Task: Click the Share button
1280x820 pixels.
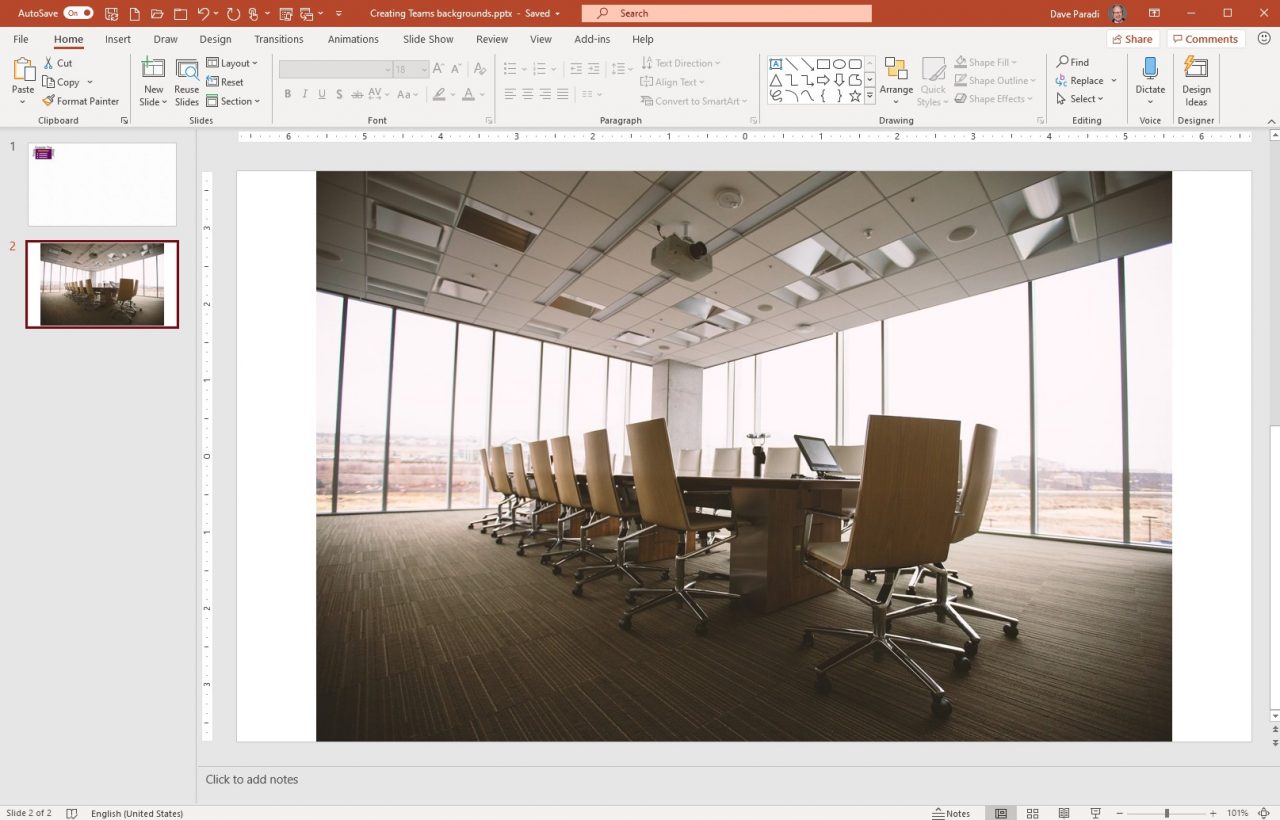Action: click(x=1131, y=39)
